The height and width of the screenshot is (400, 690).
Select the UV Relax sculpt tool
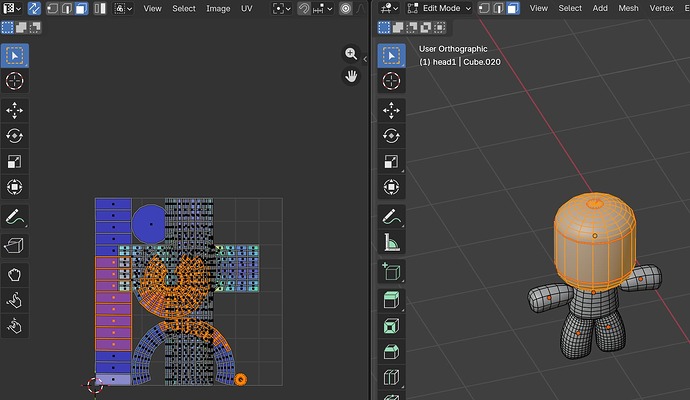tap(15, 301)
